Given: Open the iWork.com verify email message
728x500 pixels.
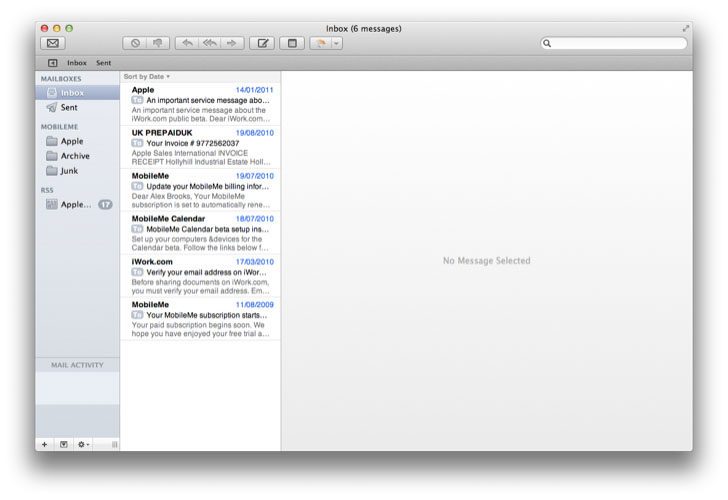Looking at the screenshot, I should 201,276.
